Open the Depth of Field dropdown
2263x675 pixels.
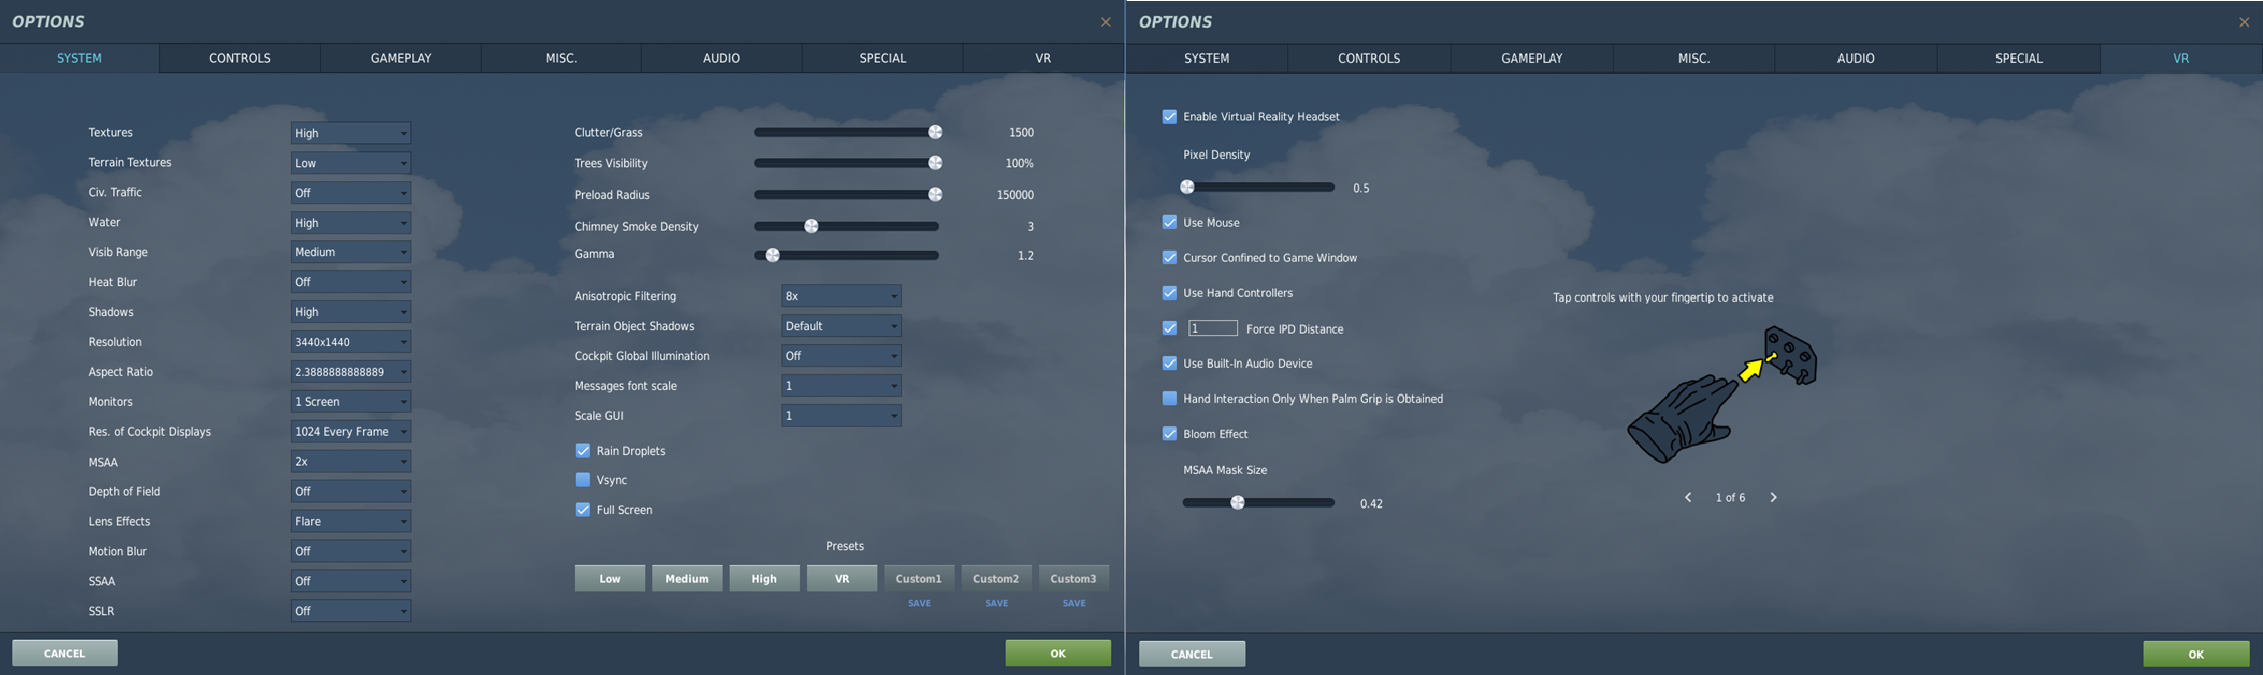(351, 492)
